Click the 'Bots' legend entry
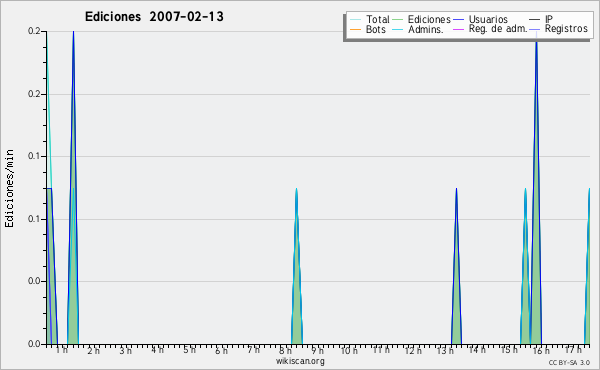Viewport: 600px width, 370px height. coord(368,29)
